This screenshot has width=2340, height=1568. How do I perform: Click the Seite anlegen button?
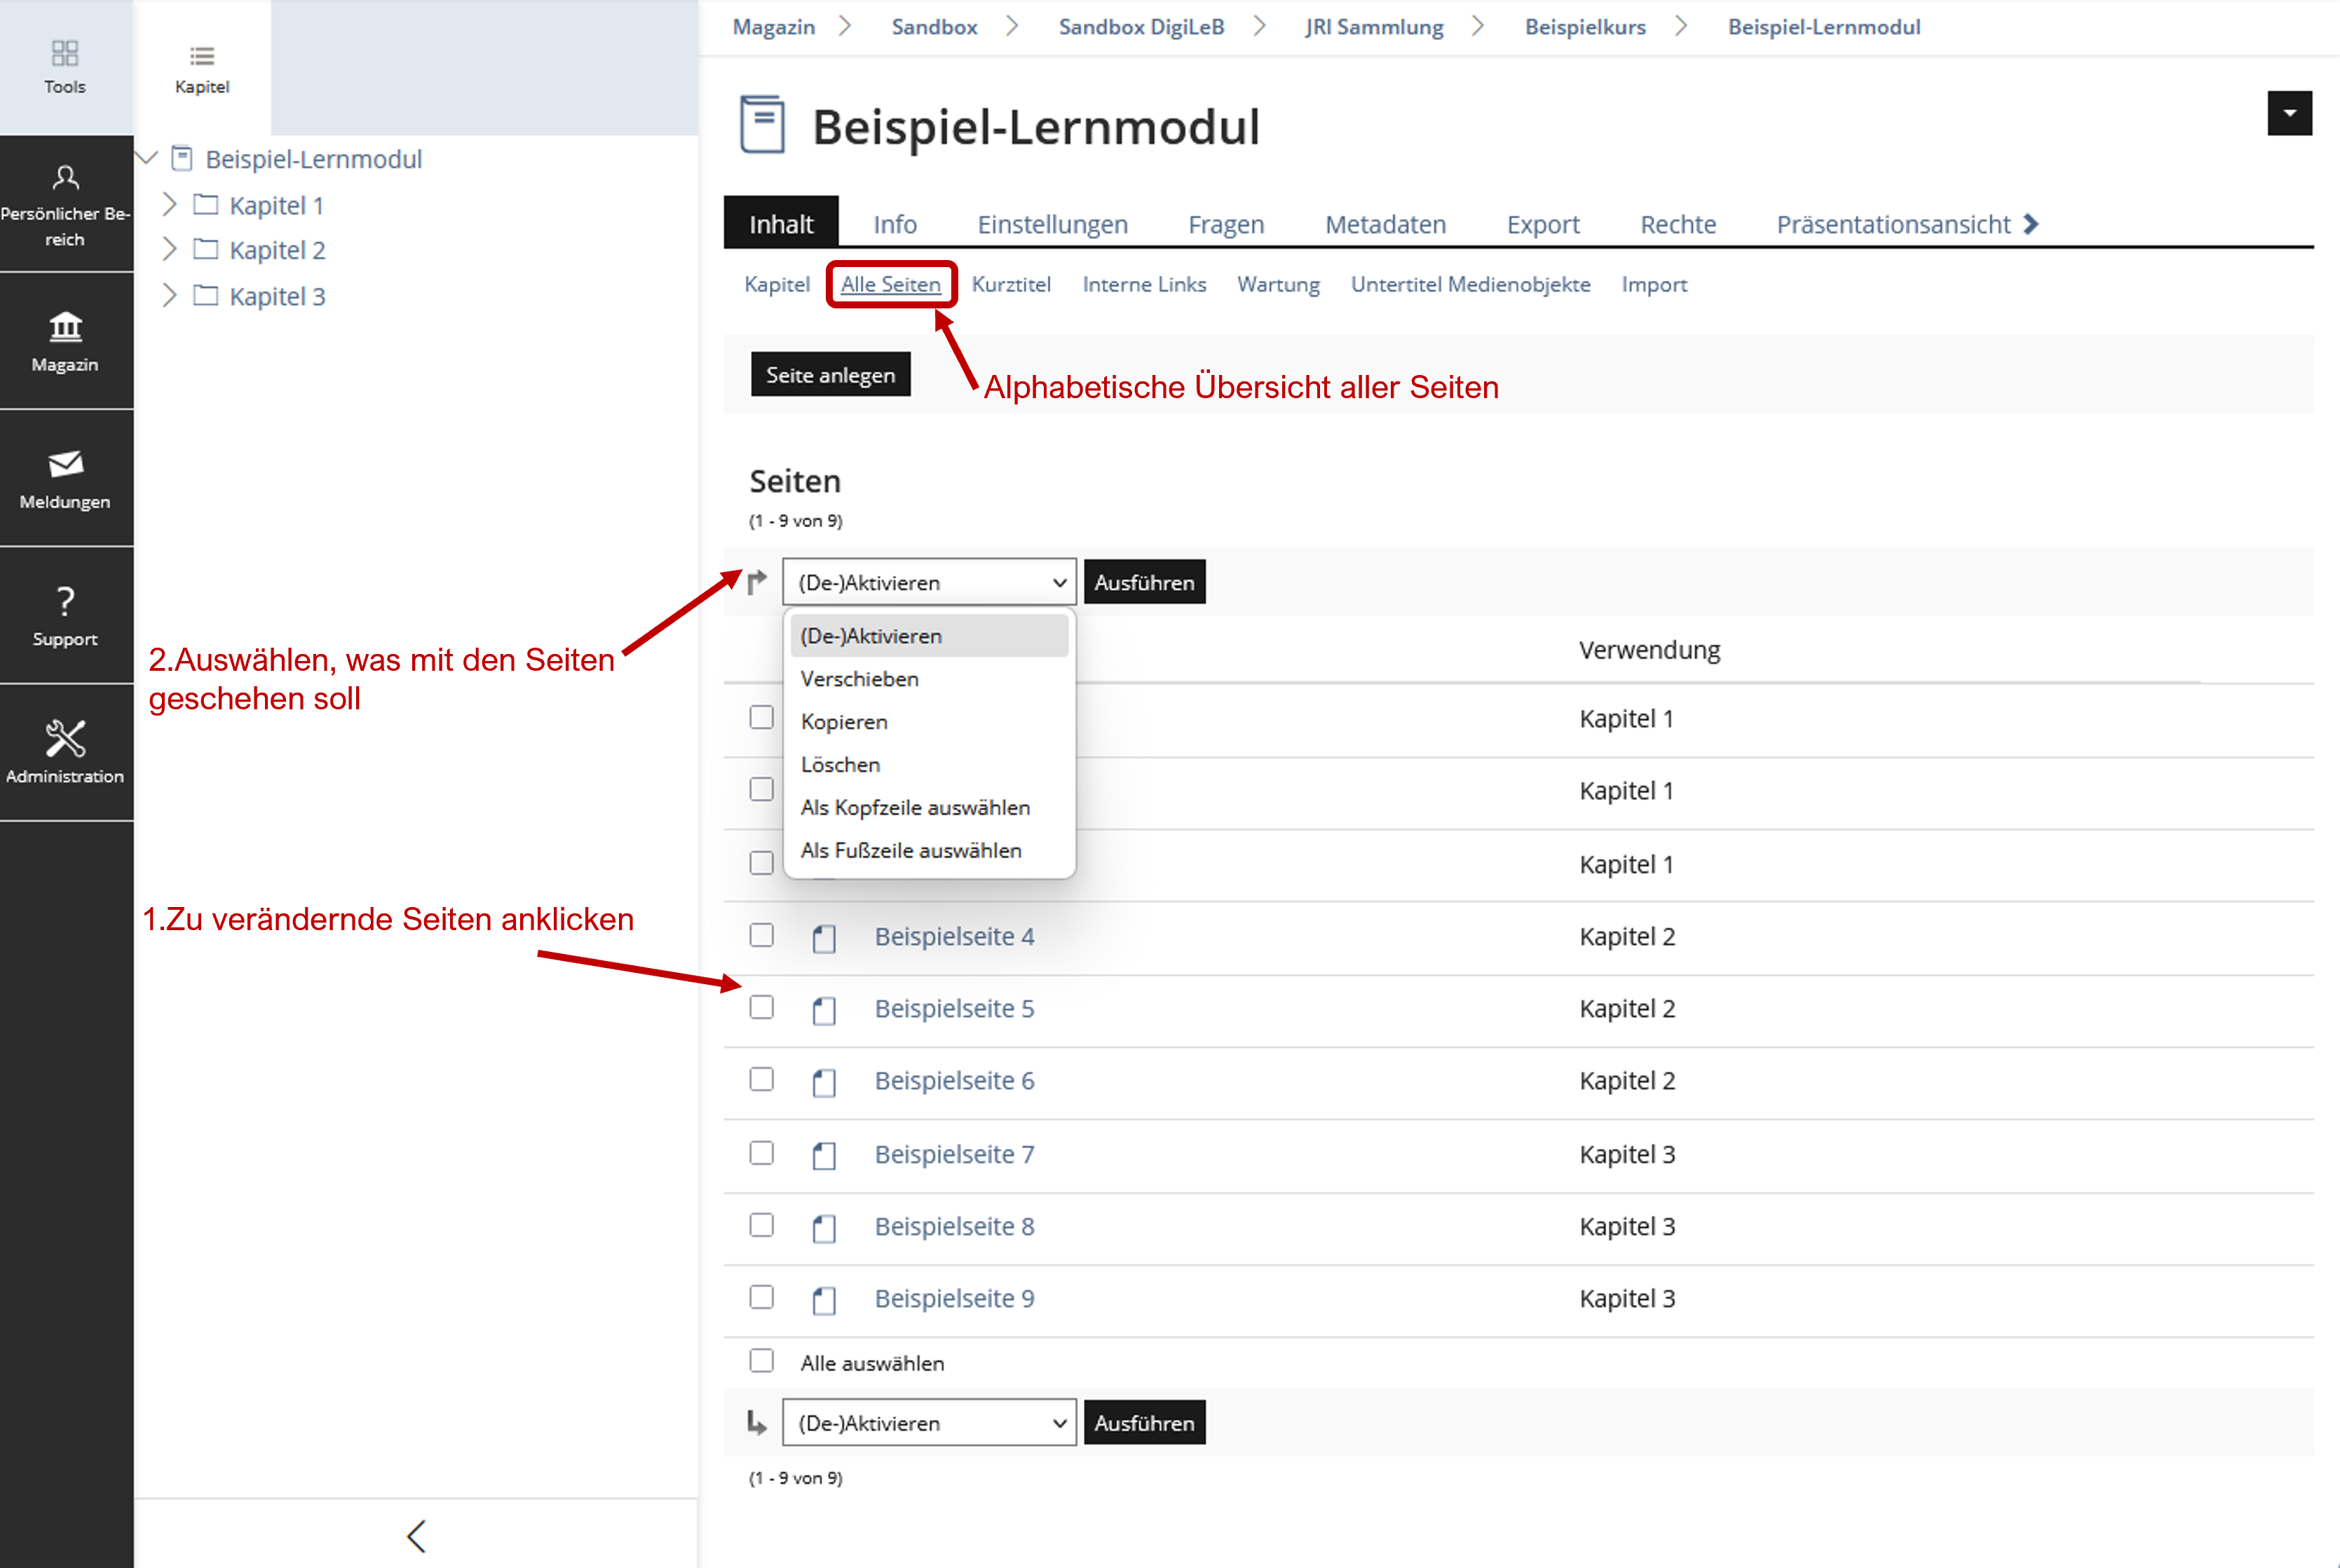[x=830, y=375]
